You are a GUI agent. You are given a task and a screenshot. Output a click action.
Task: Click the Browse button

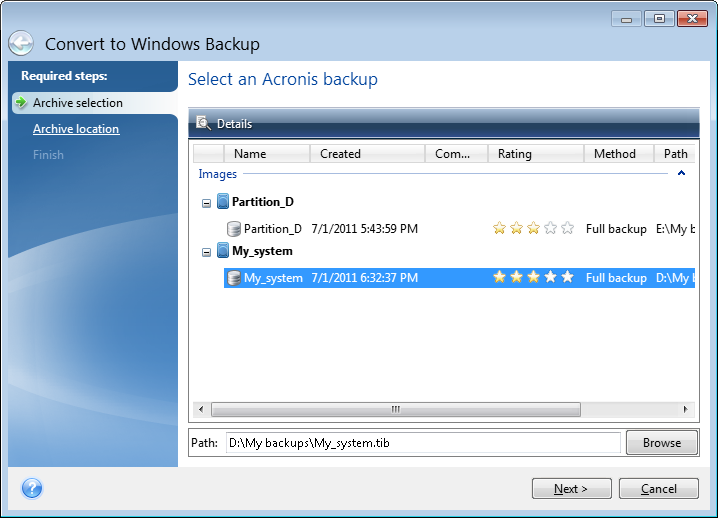[x=662, y=442]
